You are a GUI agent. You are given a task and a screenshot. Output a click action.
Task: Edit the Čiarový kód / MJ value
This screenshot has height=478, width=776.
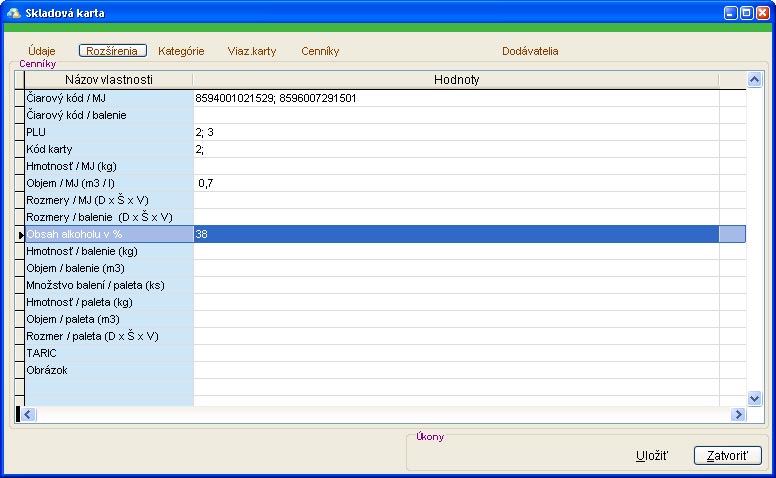click(455, 98)
